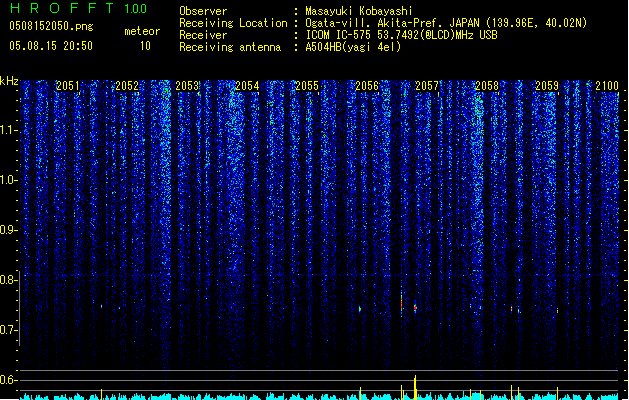Image resolution: width=629 pixels, height=400 pixels.
Task: Click the 0.8 kHz axis tick label
Action: coord(8,280)
